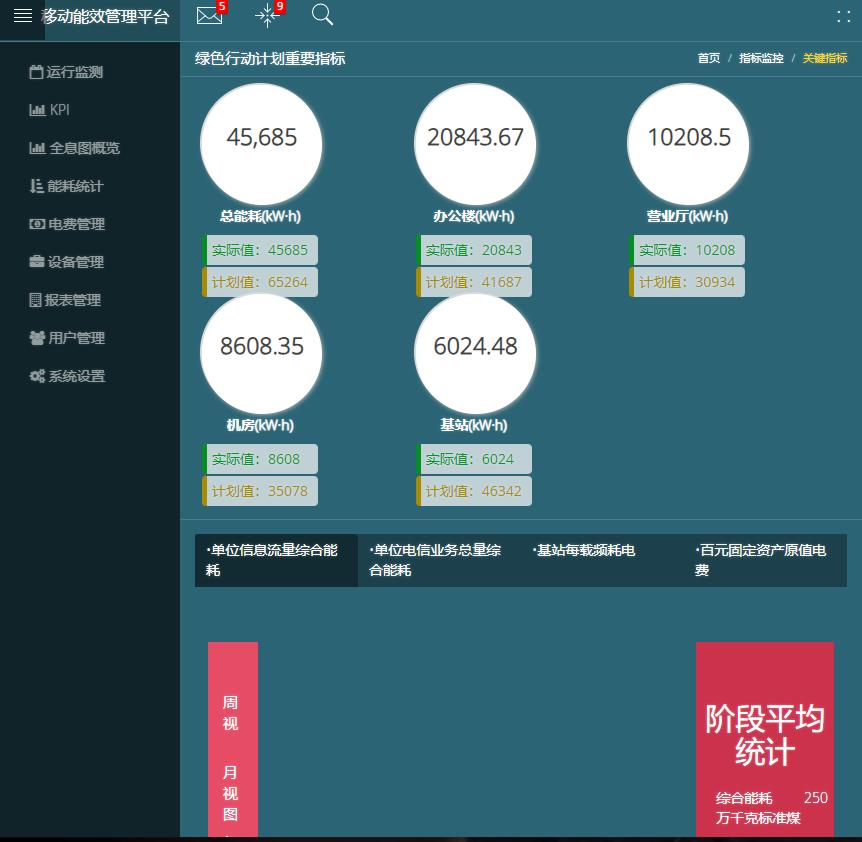The image size is (862, 842).
Task: Click the 绿色行动计划重要指标 heading
Action: coord(270,58)
